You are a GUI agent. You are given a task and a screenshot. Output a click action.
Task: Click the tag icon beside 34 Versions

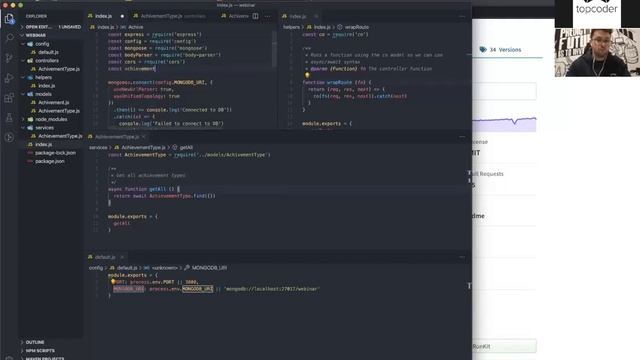[x=483, y=49]
